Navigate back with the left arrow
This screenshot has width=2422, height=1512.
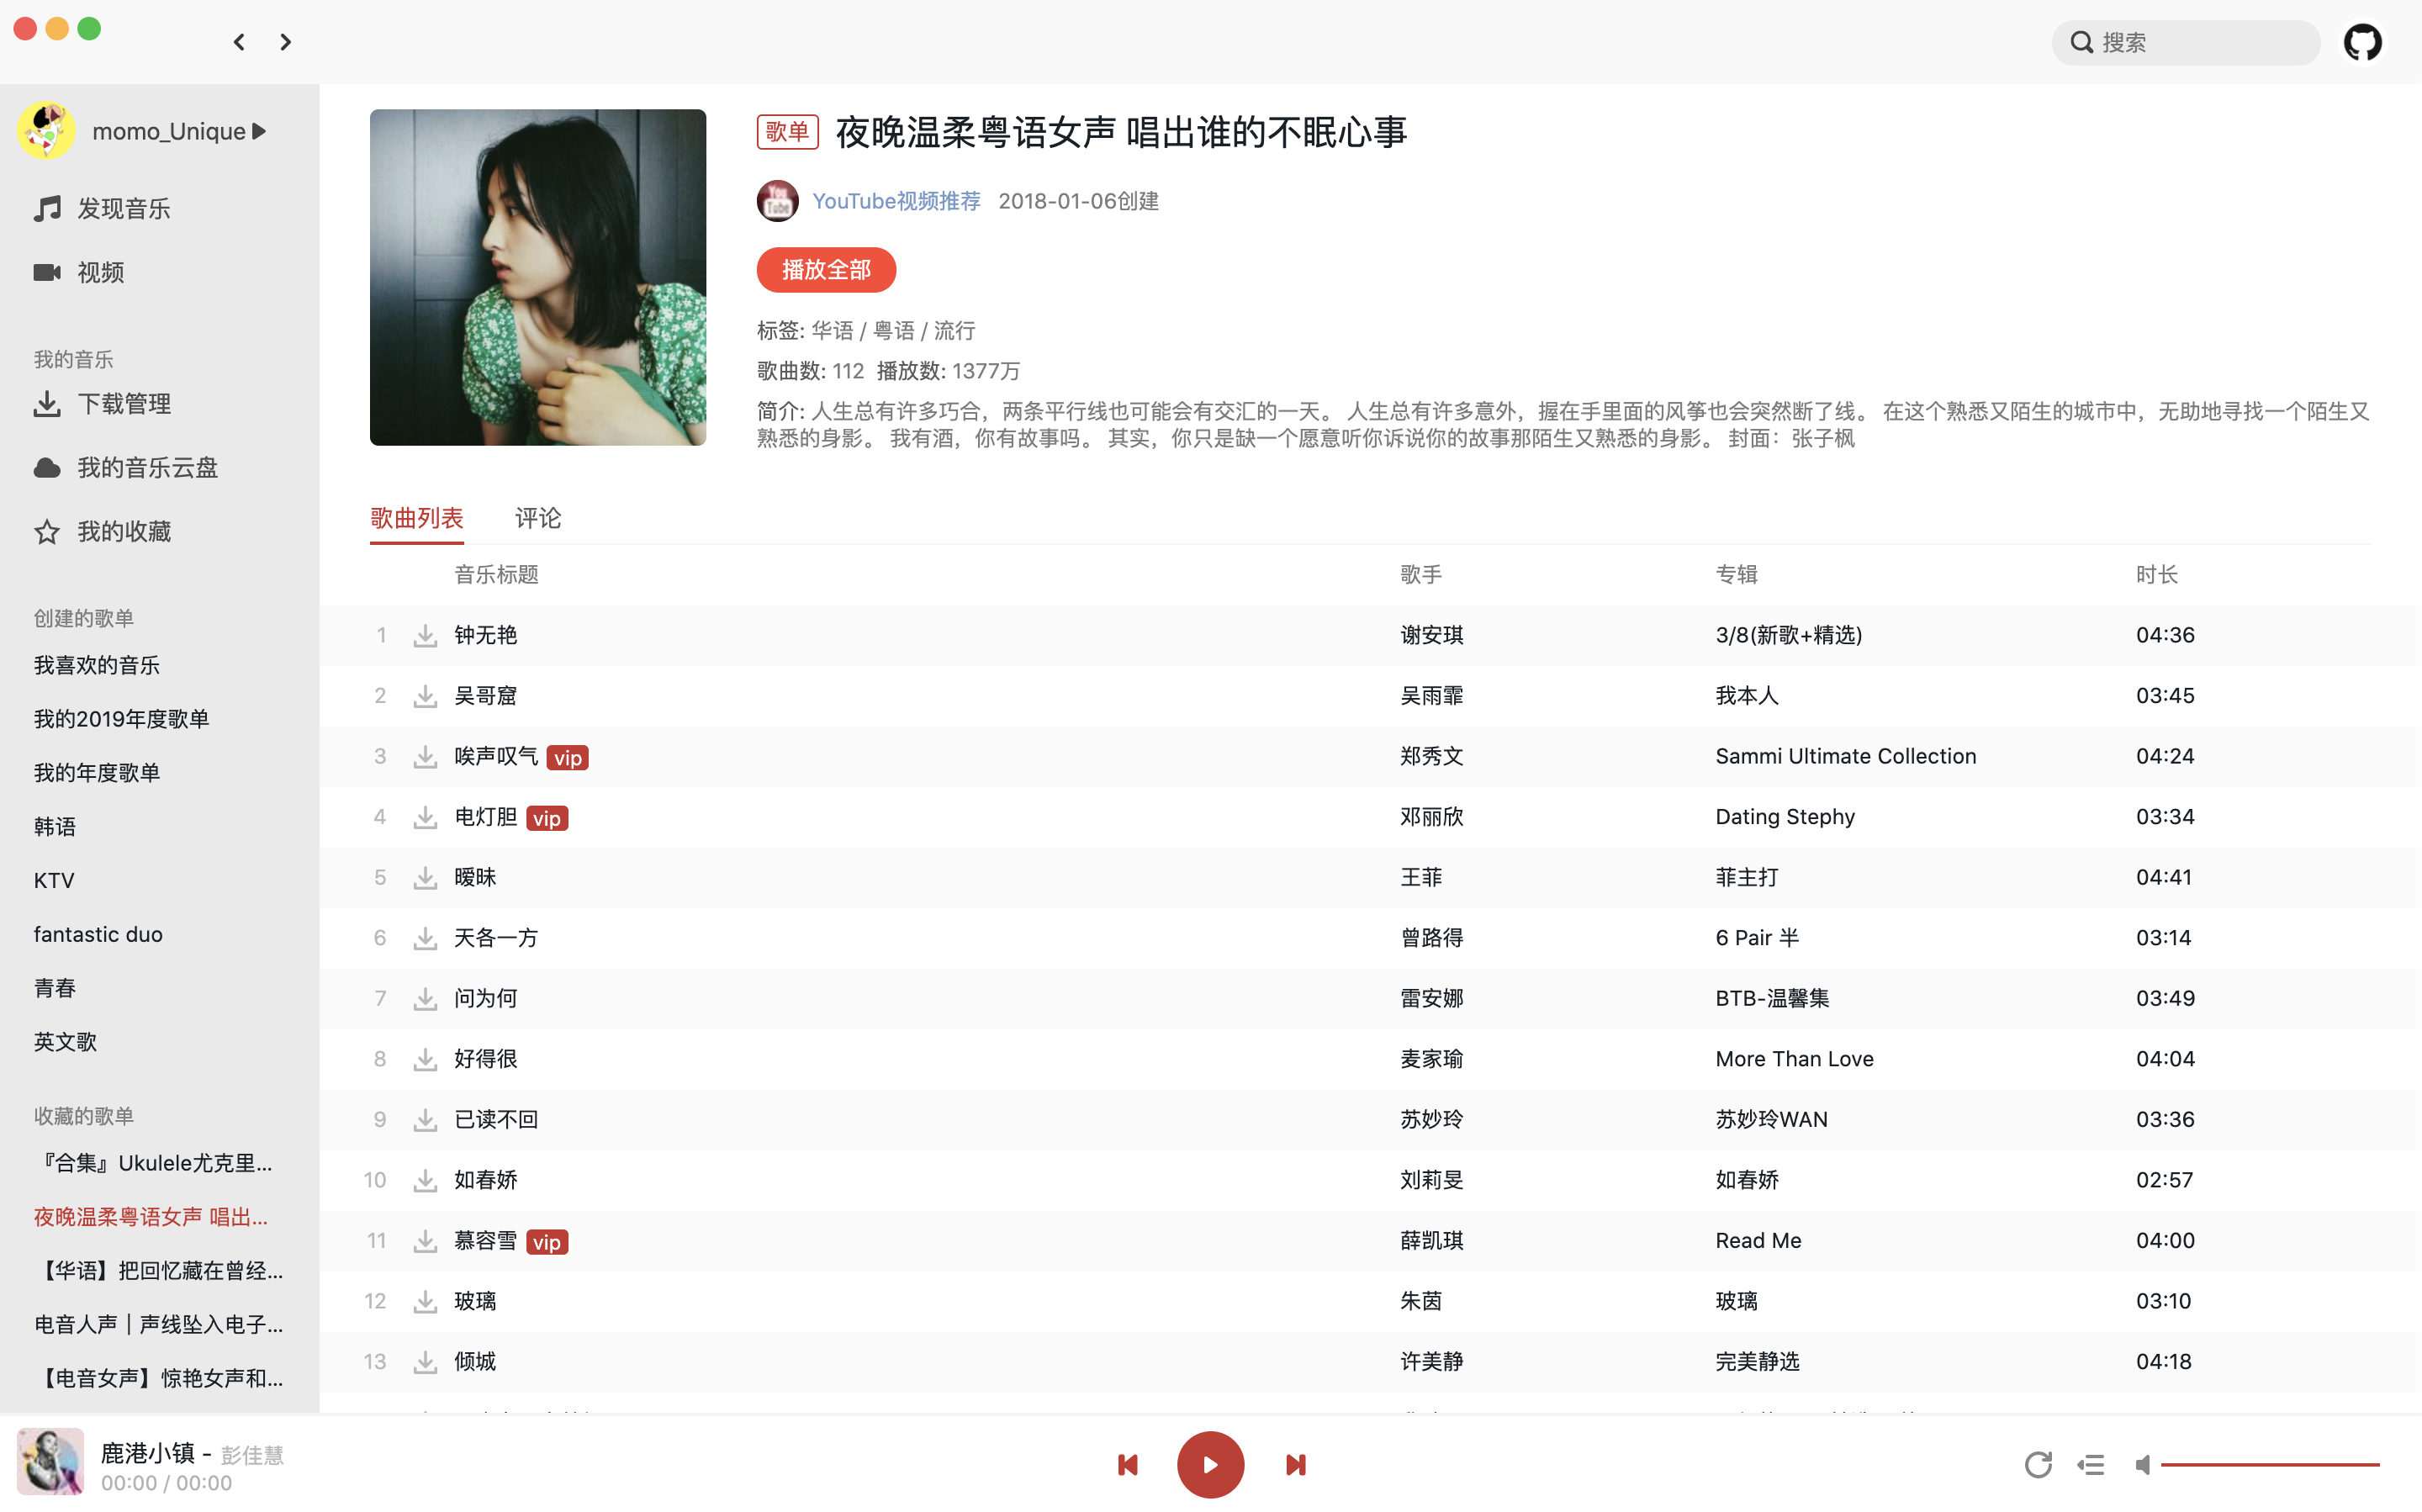[239, 42]
